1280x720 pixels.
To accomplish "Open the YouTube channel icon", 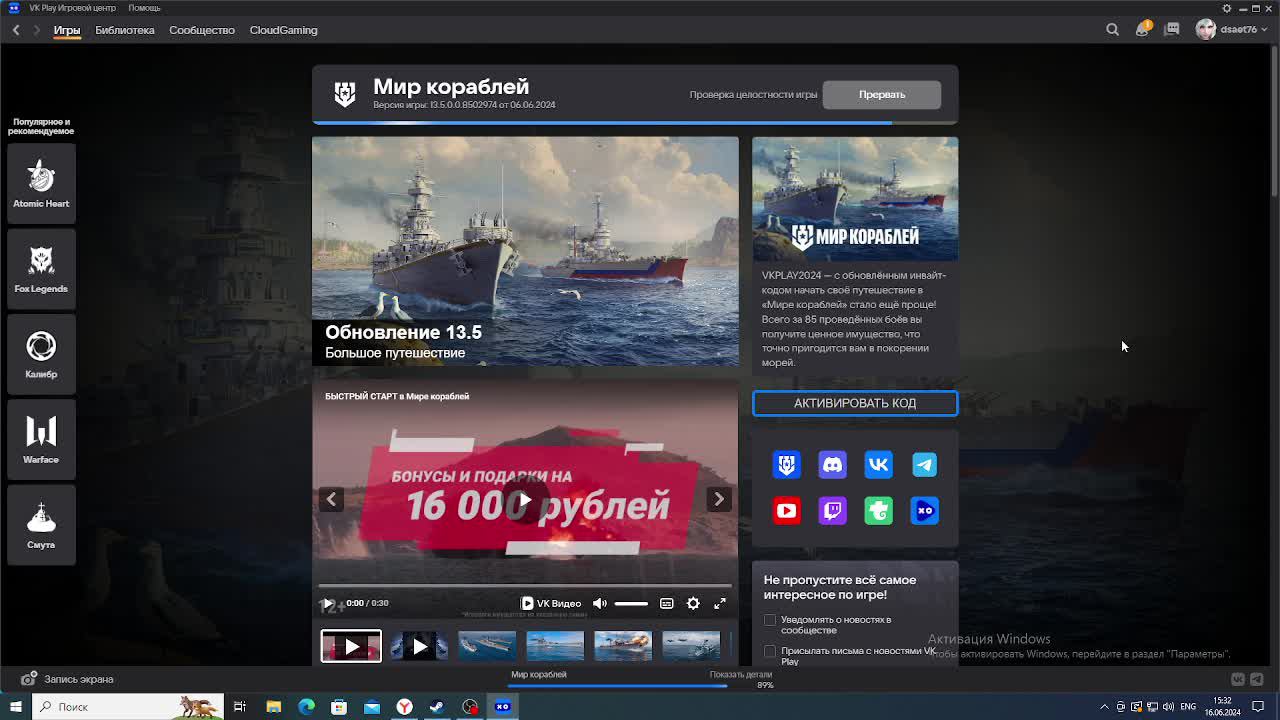I will click(x=787, y=511).
